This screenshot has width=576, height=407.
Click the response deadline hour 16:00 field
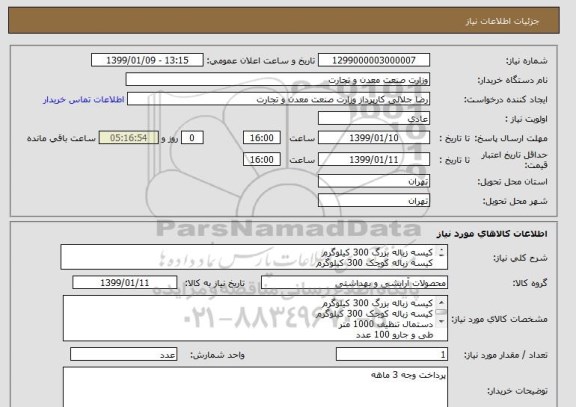pyautogui.click(x=262, y=138)
